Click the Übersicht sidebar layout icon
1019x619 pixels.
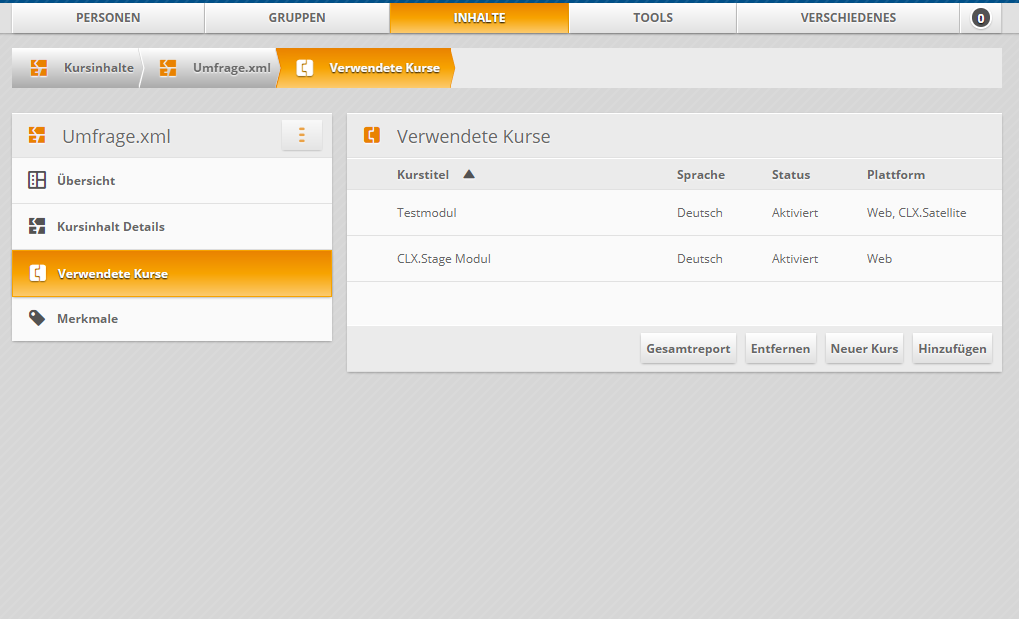pyautogui.click(x=37, y=181)
